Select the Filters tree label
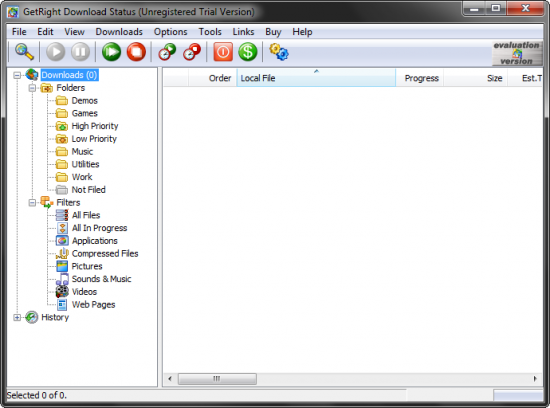The image size is (550, 408). pyautogui.click(x=68, y=202)
